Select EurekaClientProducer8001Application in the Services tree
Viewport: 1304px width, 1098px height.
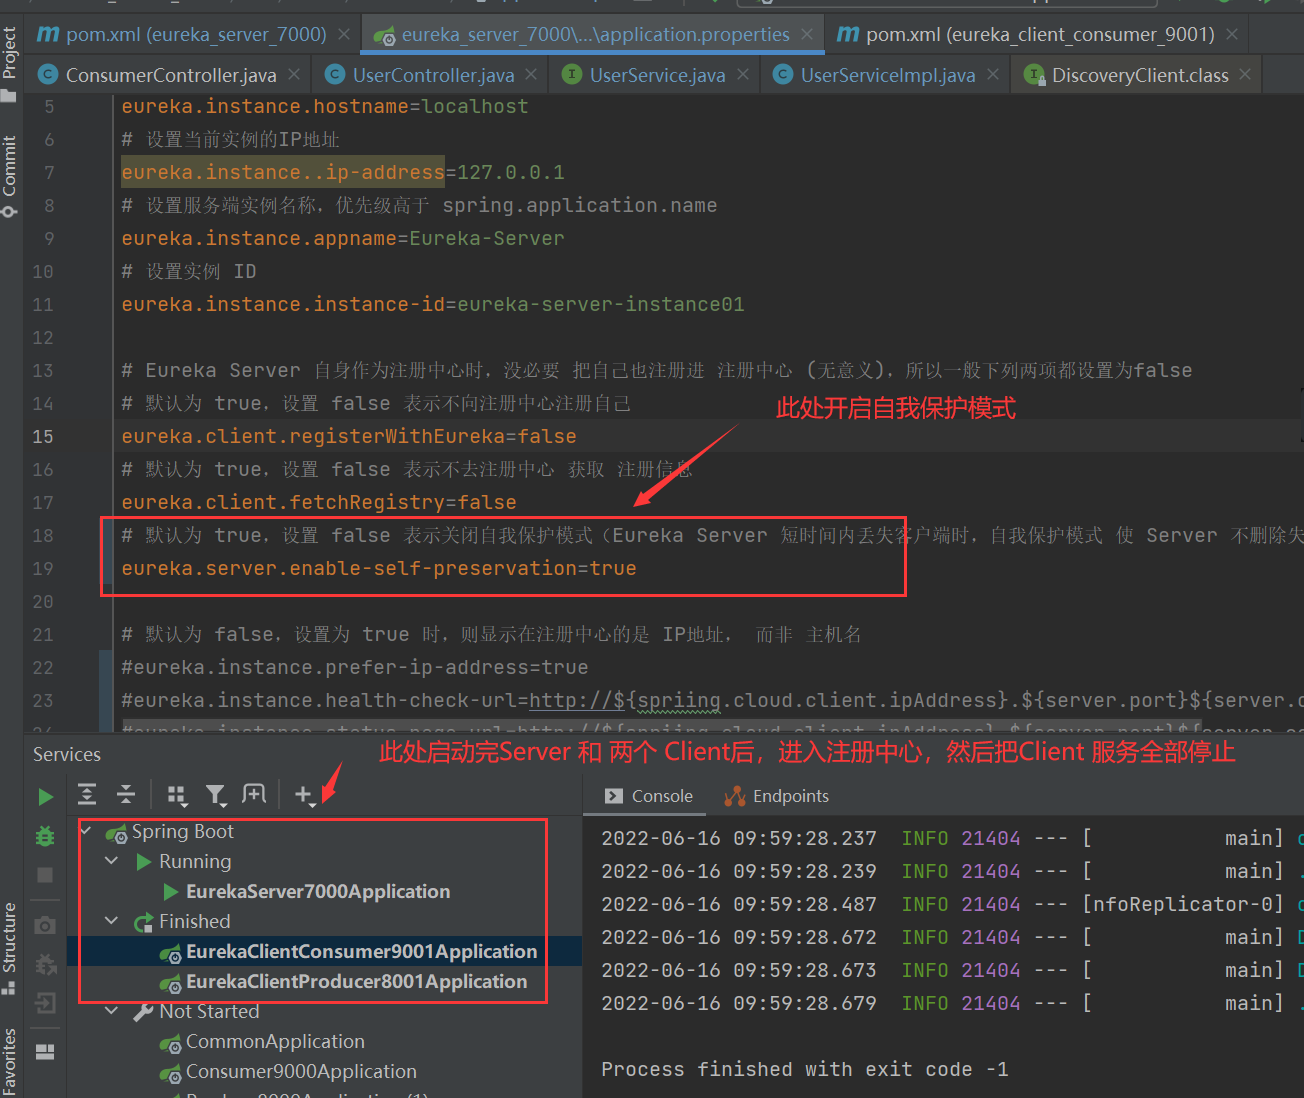[x=356, y=981]
